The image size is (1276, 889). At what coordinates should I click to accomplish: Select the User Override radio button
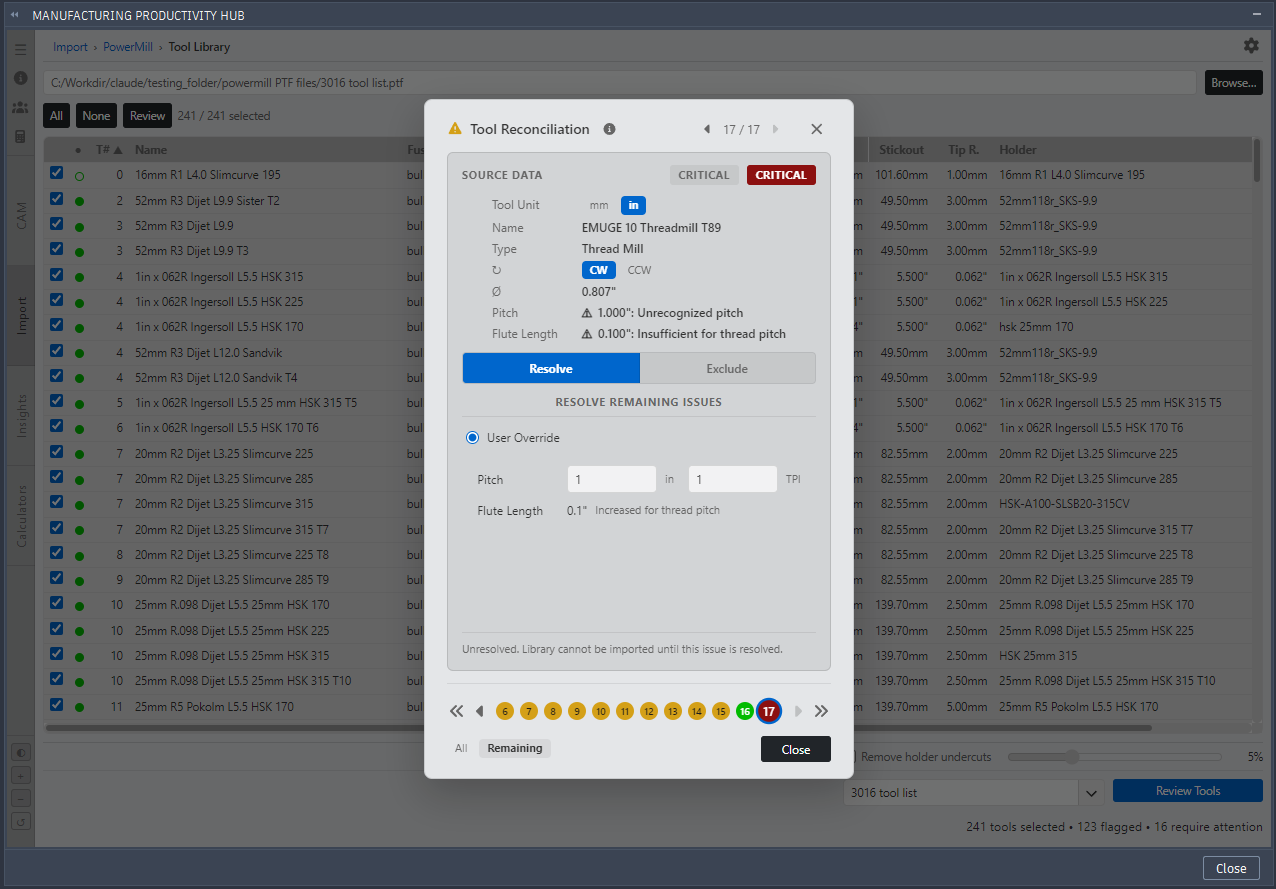[x=473, y=438]
